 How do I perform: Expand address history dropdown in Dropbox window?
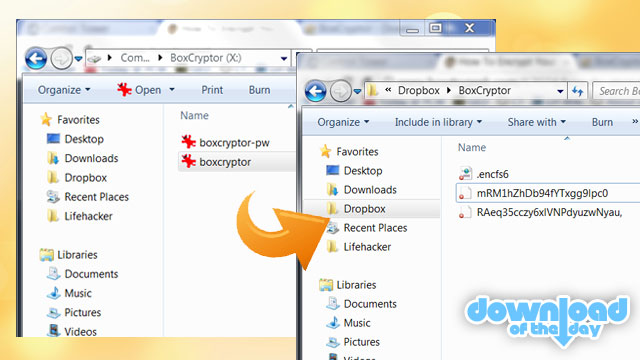click(x=560, y=91)
